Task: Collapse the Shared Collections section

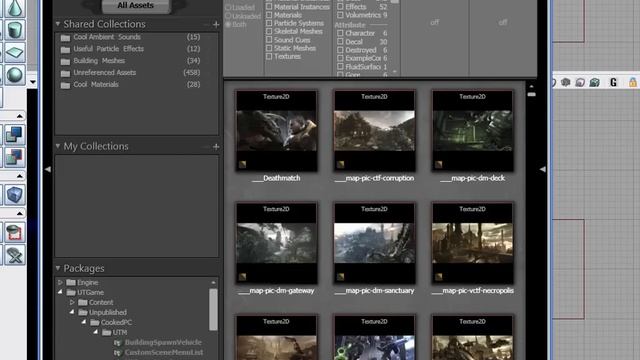Action: click(58, 24)
